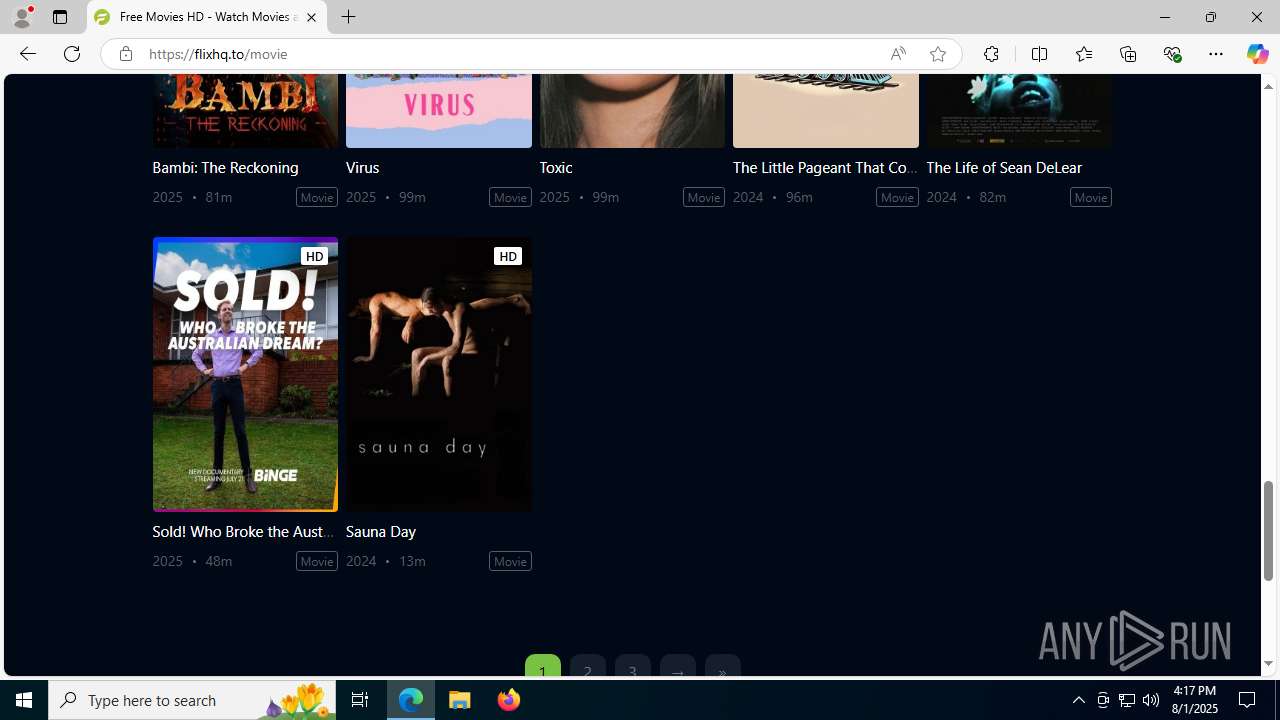
Task: Click scrollbar down arrow
Action: tap(1268, 664)
